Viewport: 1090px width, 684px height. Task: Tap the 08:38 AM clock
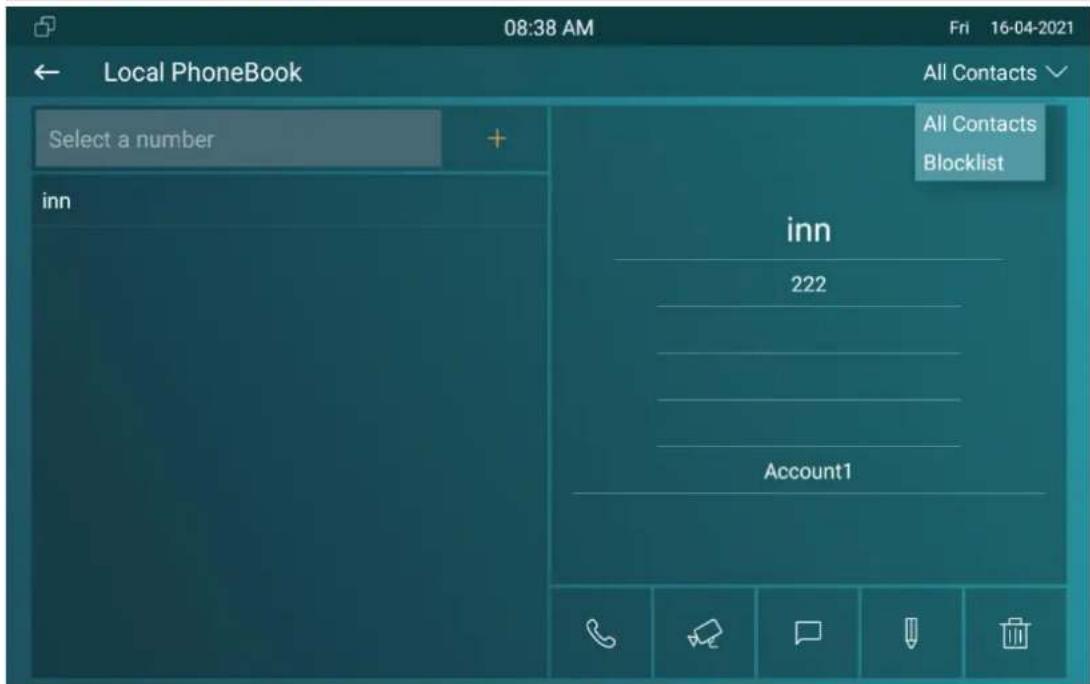click(x=548, y=28)
